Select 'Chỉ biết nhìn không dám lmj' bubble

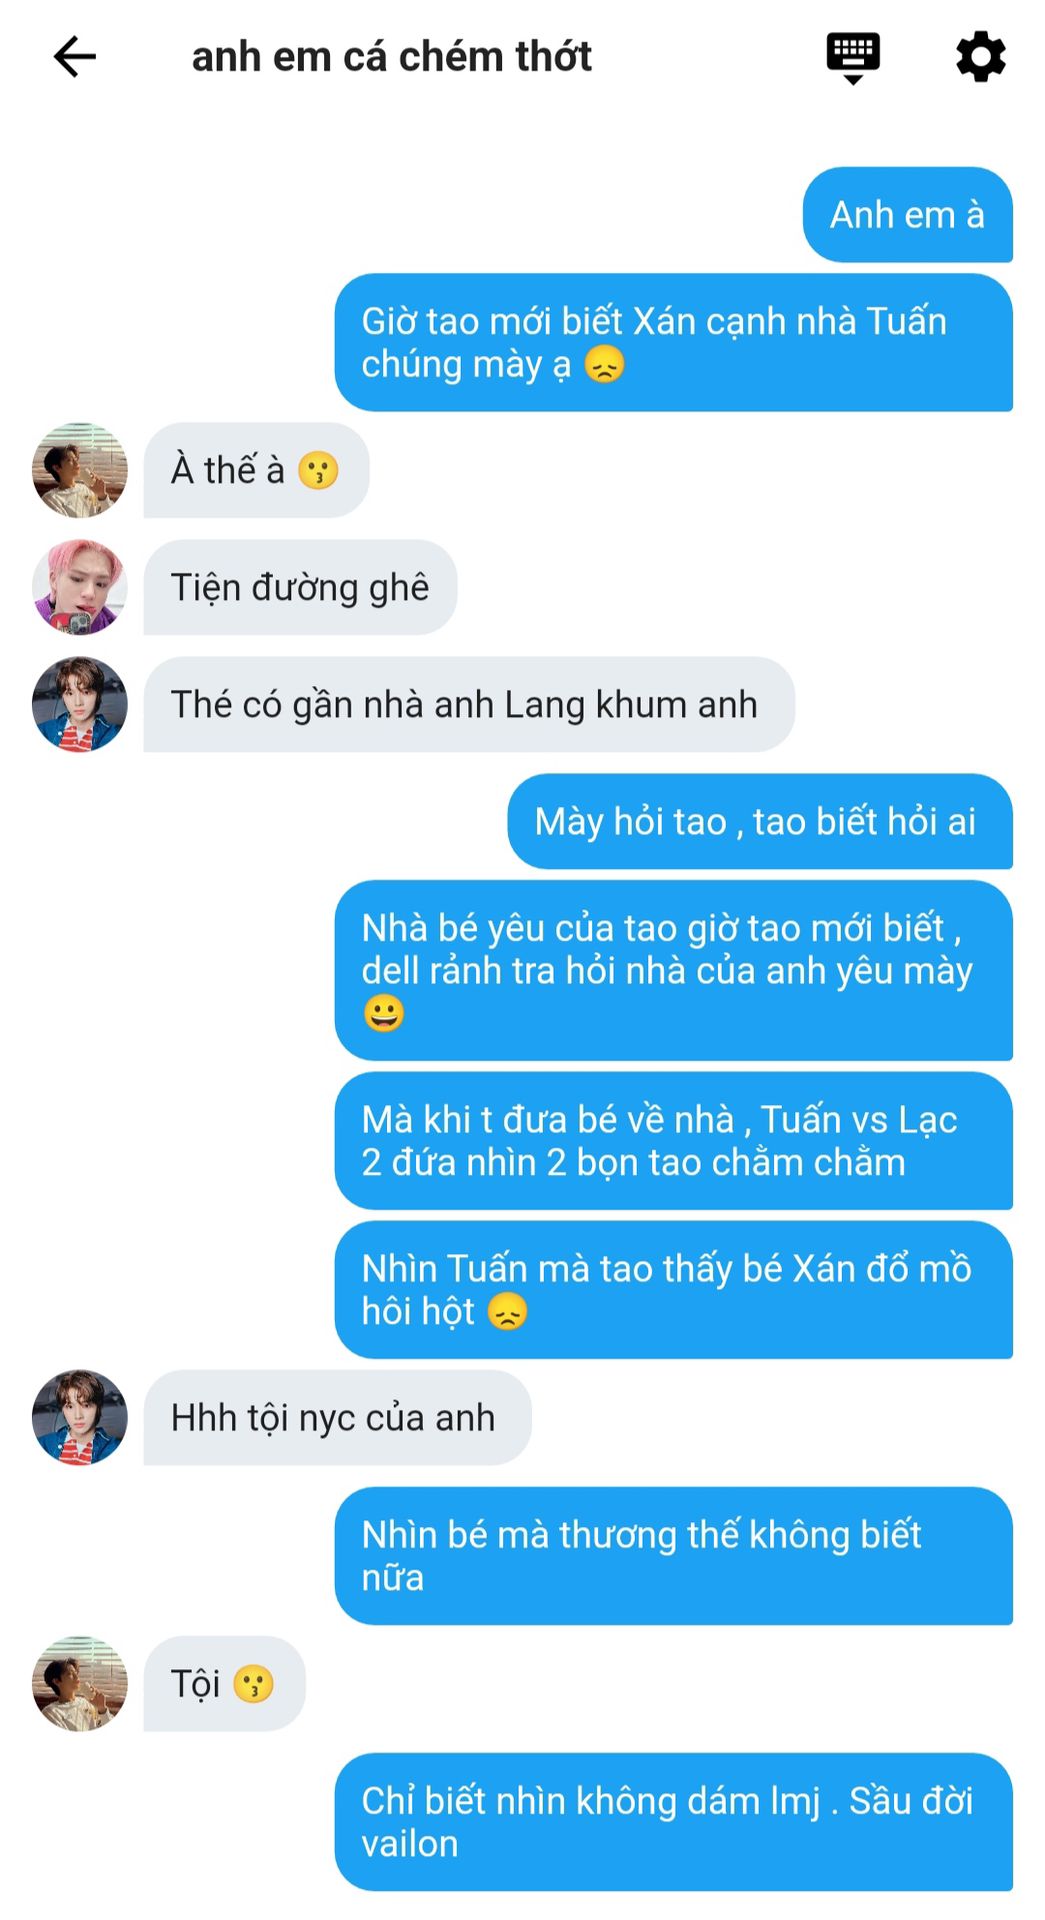(x=673, y=1822)
